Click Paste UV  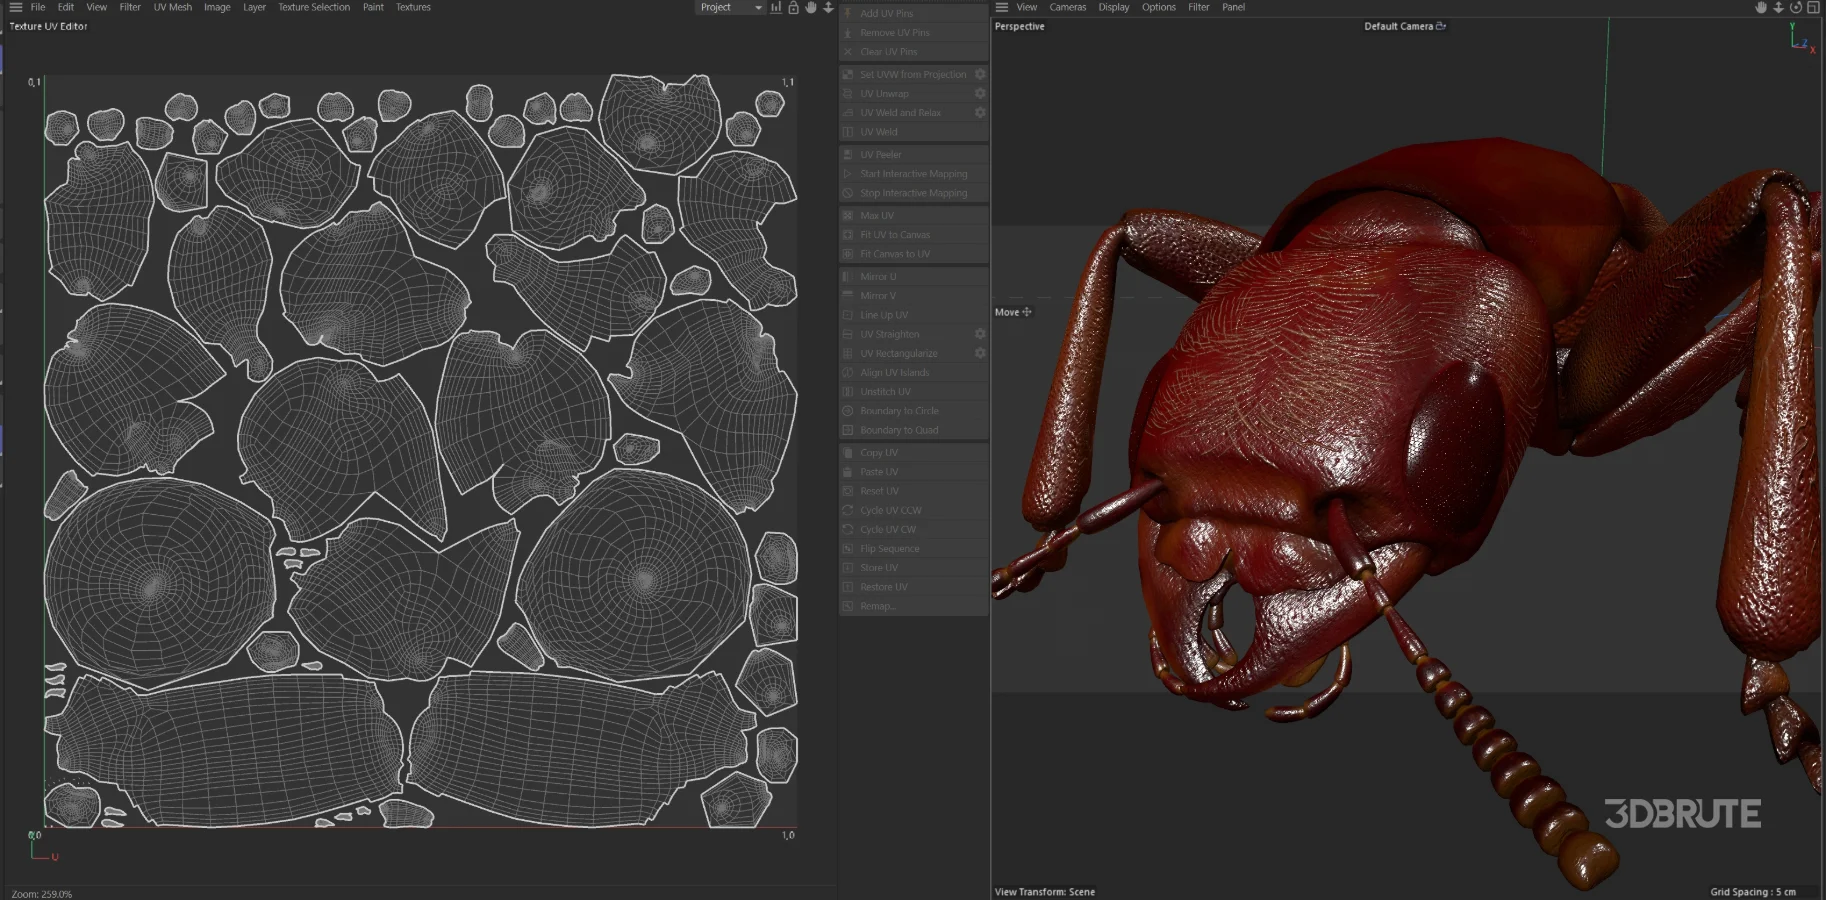(914, 471)
